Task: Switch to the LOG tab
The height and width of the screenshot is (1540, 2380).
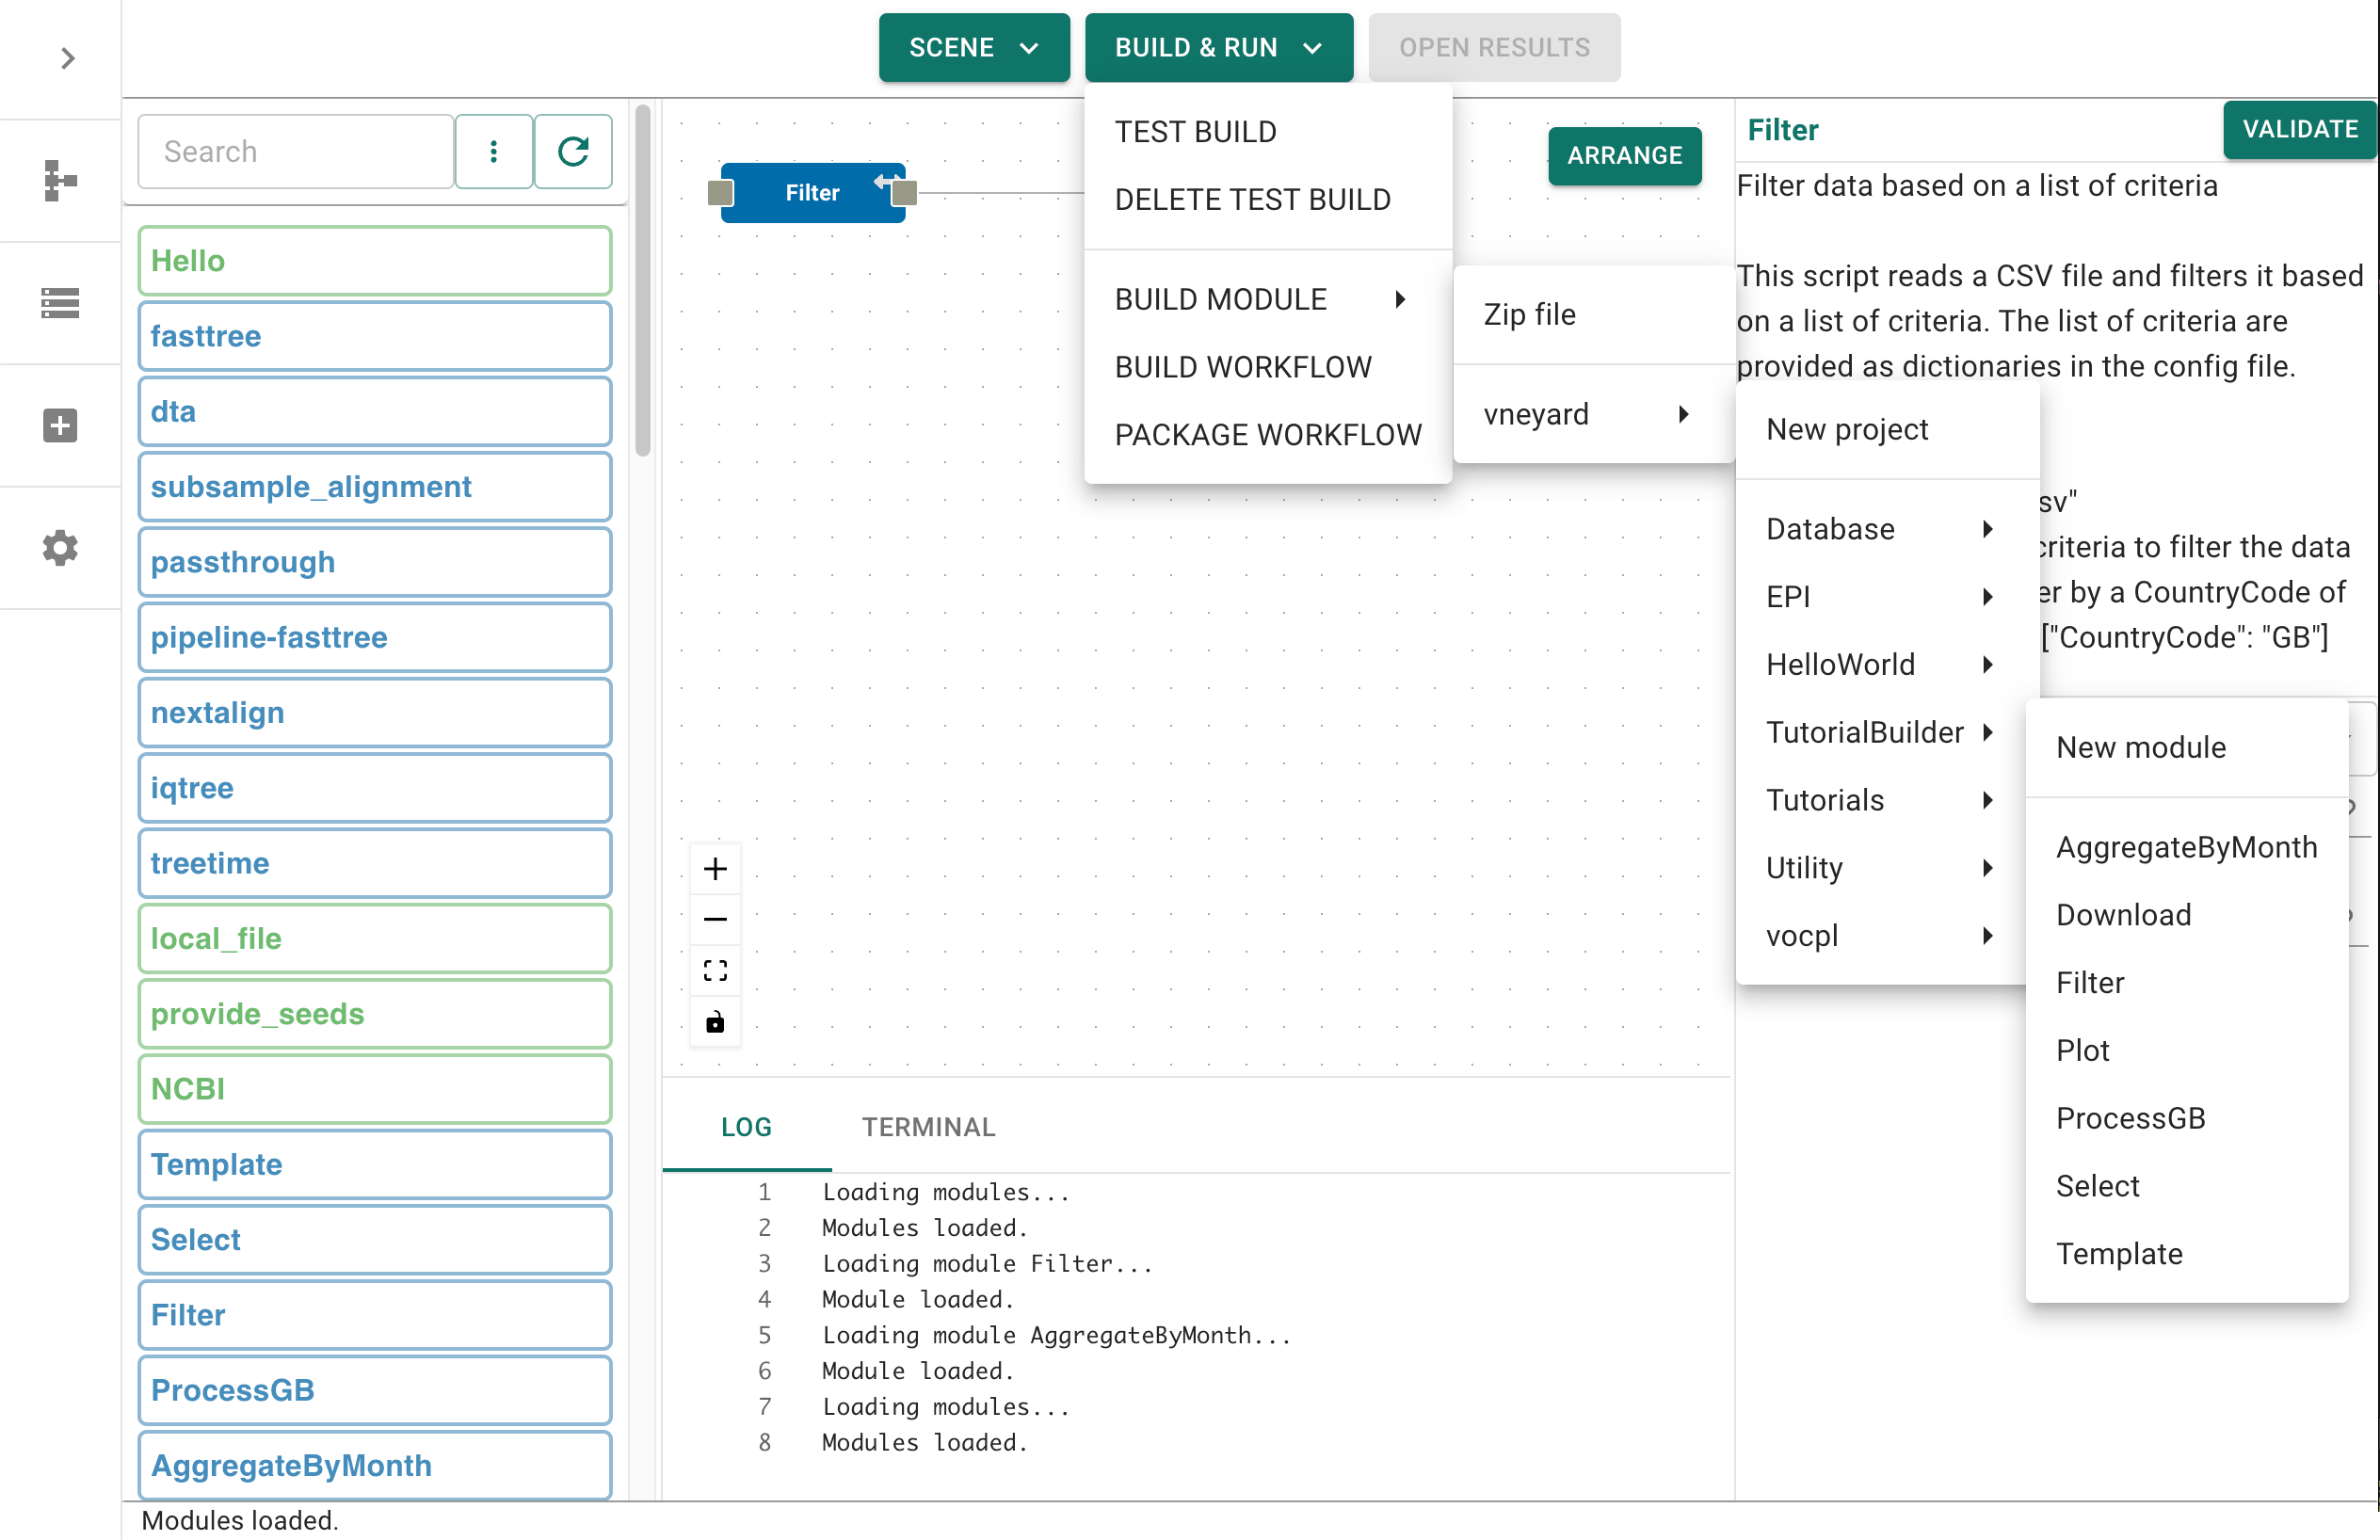Action: click(746, 1127)
